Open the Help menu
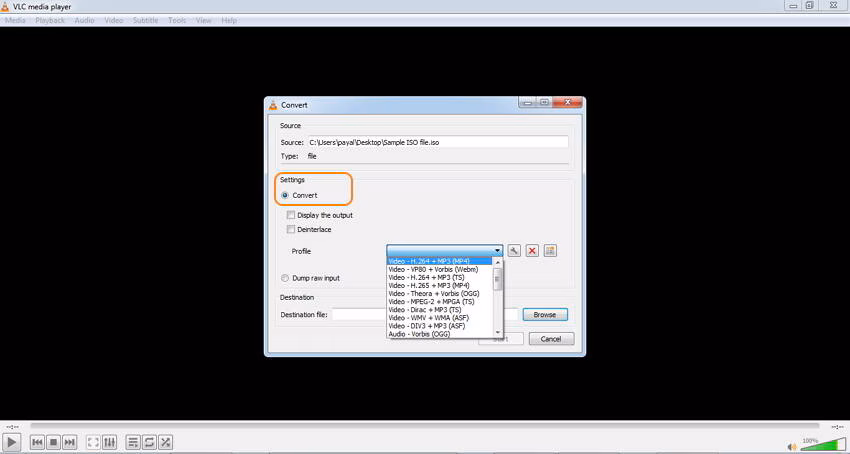This screenshot has width=850, height=454. pos(229,21)
